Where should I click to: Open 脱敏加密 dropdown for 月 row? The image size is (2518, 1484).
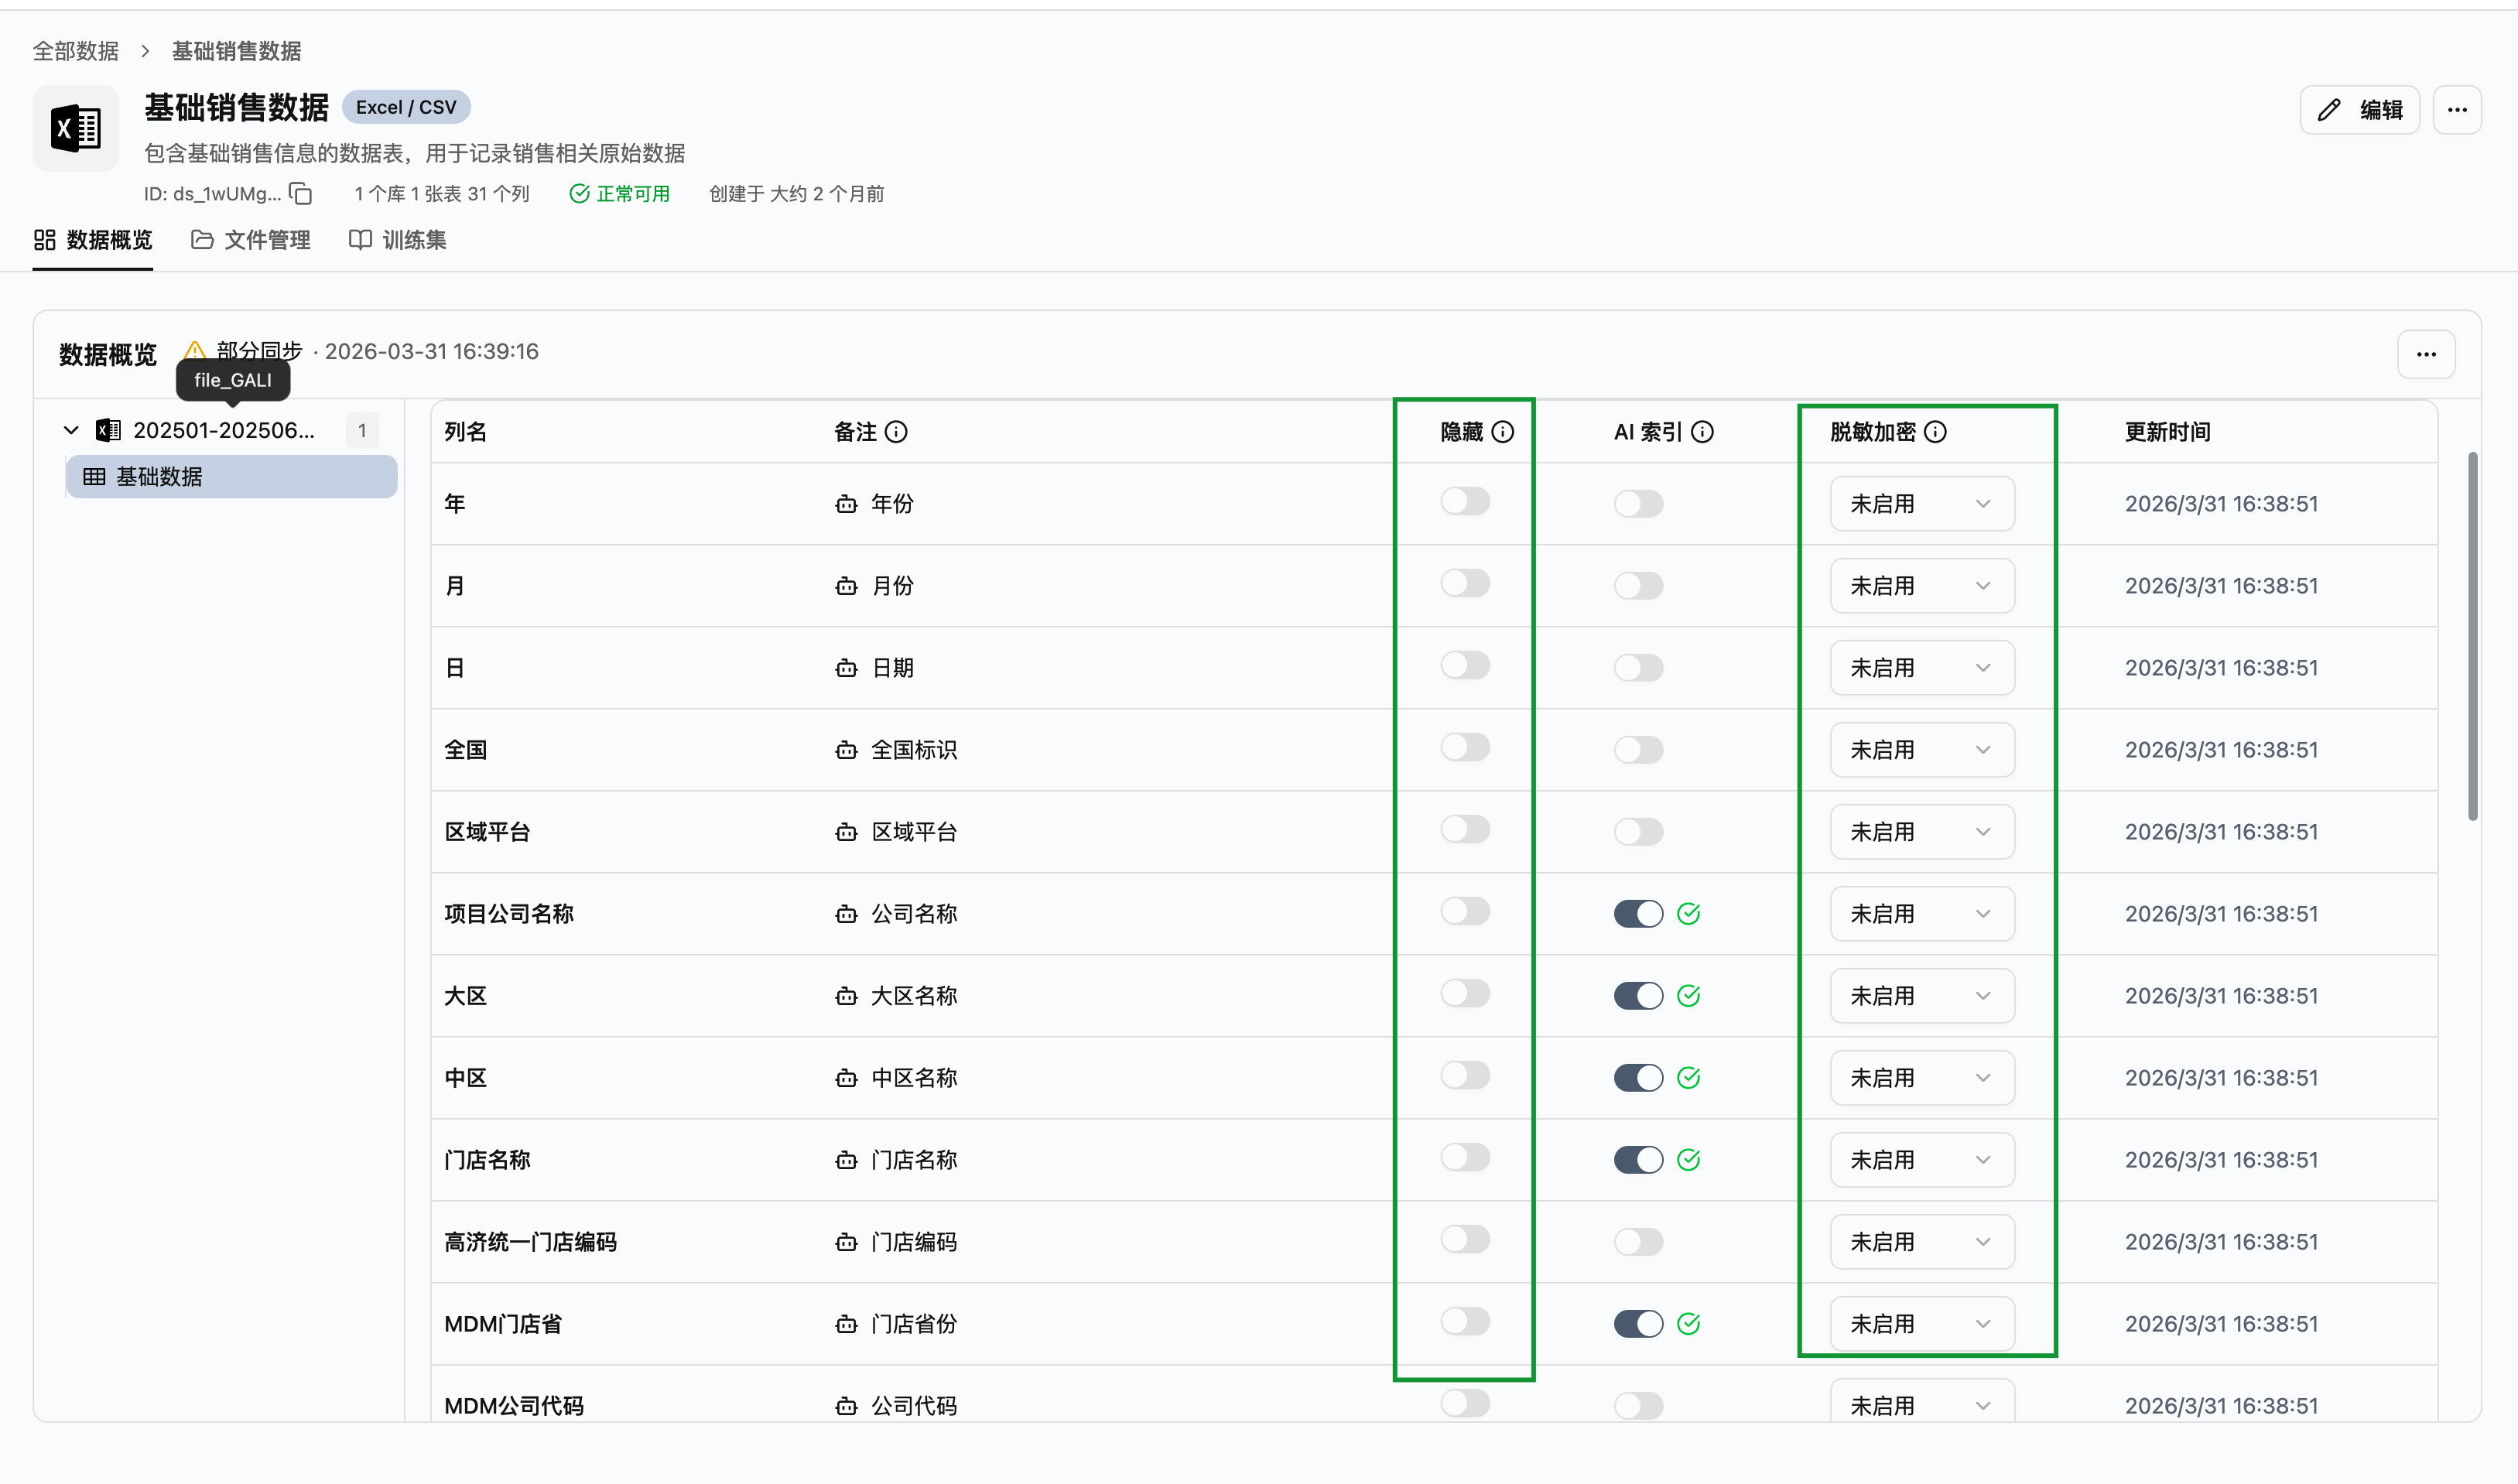[1921, 585]
